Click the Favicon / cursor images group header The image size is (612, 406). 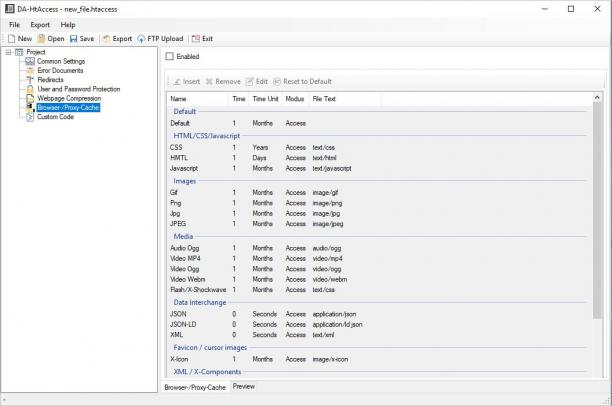(210, 347)
